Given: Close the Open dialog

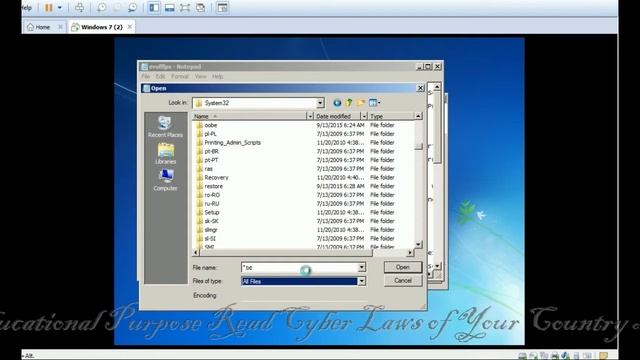Looking at the screenshot, I should (420, 88).
